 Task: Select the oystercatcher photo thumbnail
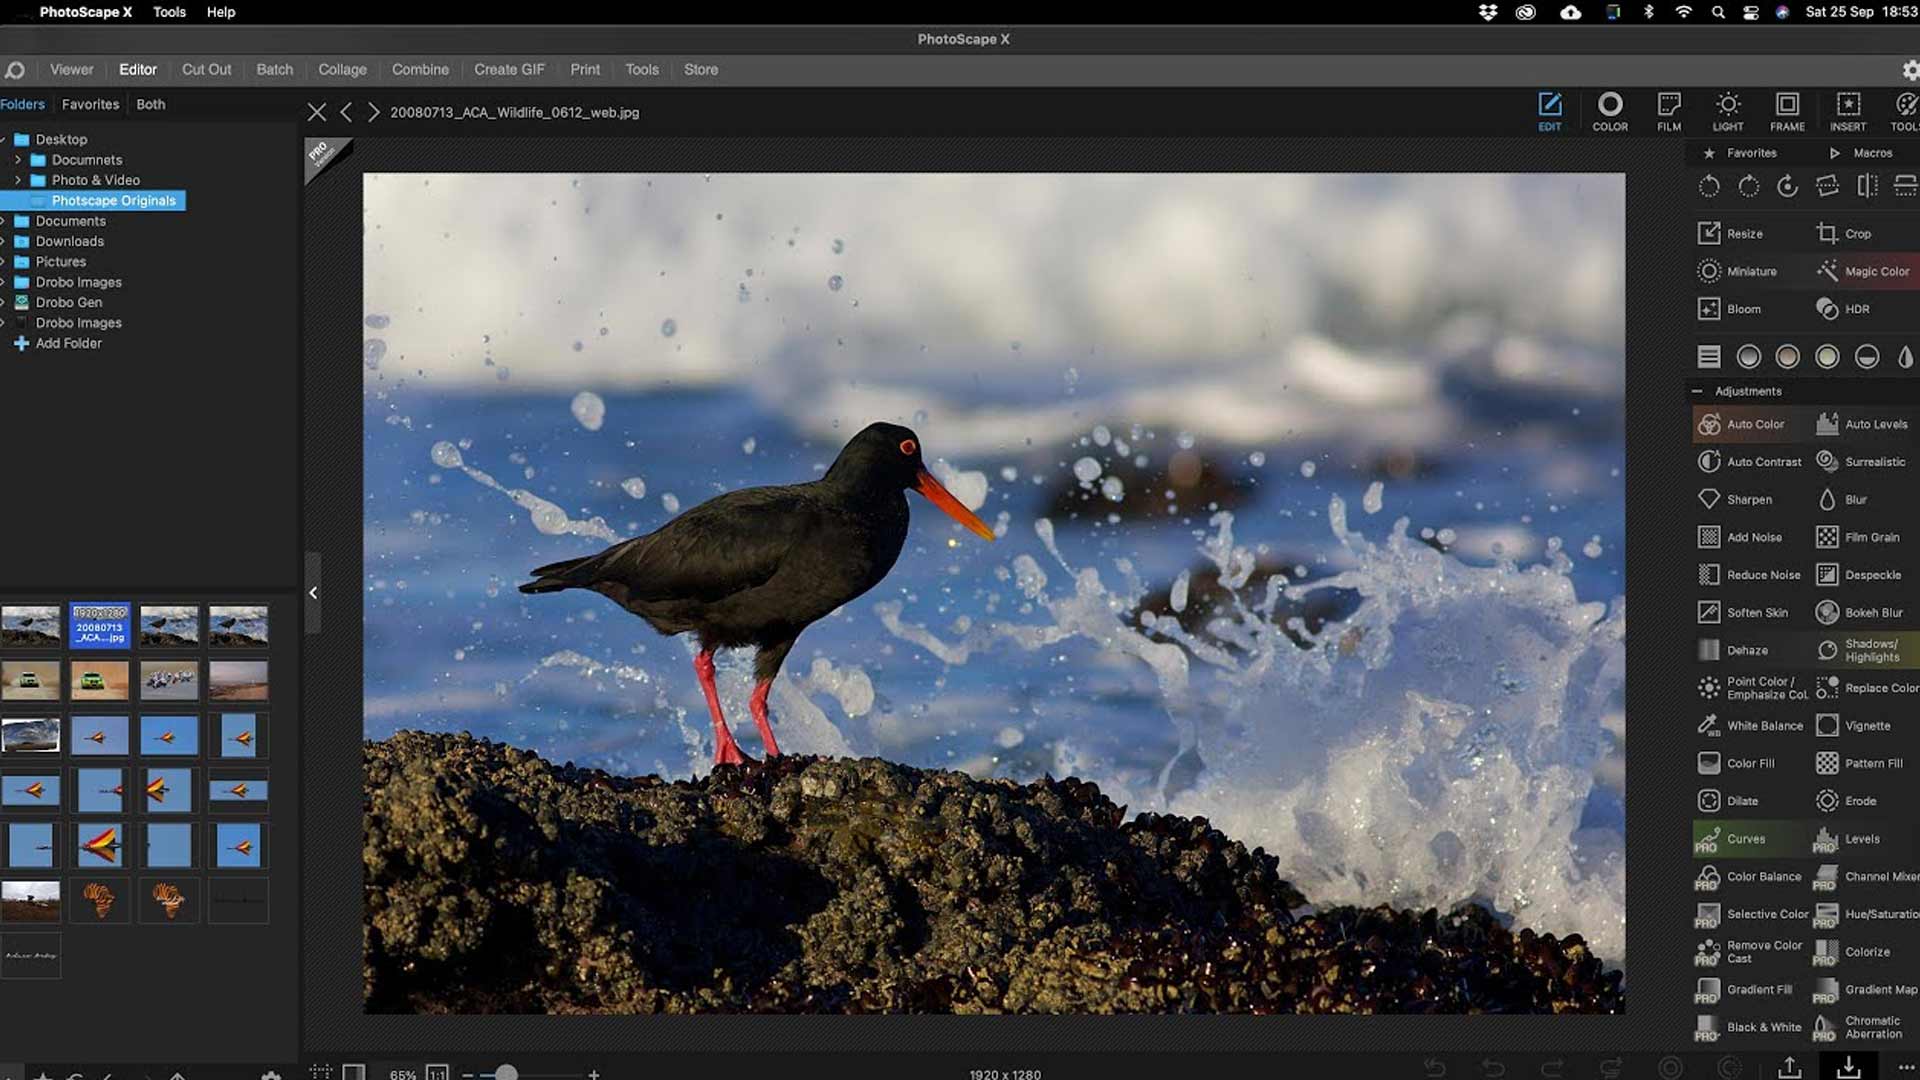(x=100, y=626)
